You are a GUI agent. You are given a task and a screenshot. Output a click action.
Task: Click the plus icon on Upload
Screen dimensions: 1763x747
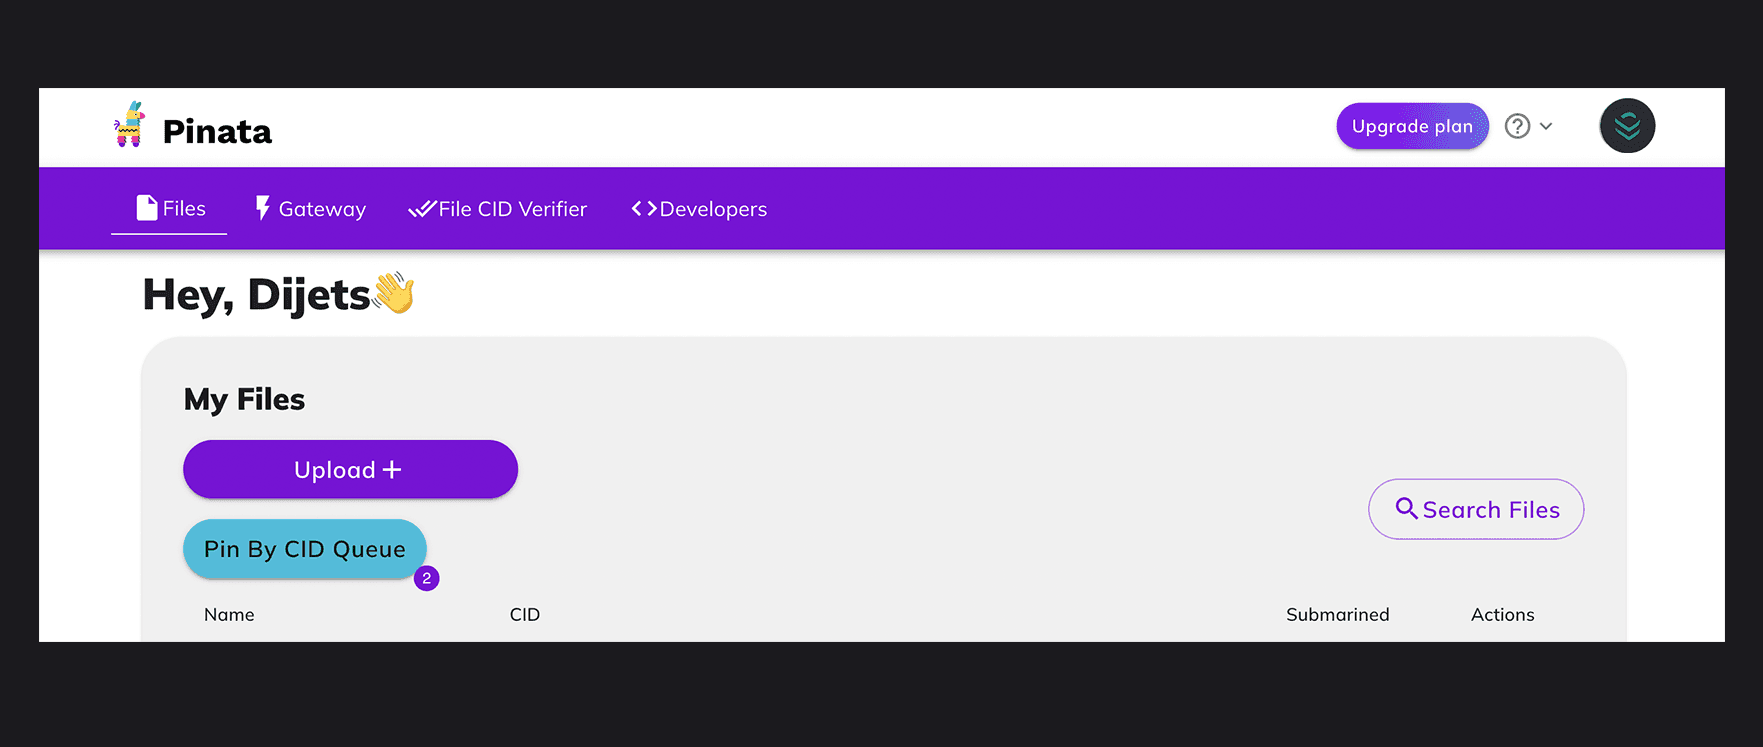392,470
